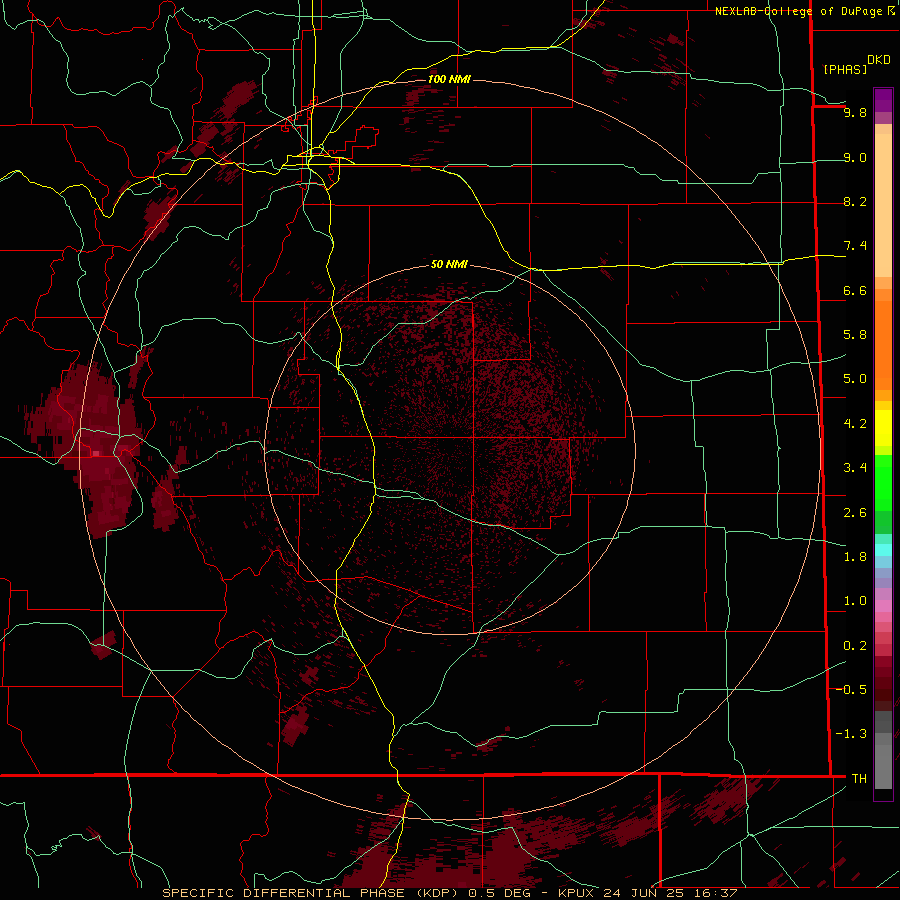Select the 4.2 scale label
Viewport: 900px width, 900px height.
pos(855,424)
